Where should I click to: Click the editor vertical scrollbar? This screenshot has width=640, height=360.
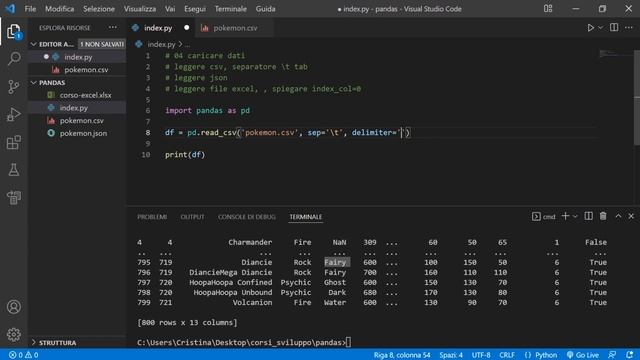pos(636,97)
